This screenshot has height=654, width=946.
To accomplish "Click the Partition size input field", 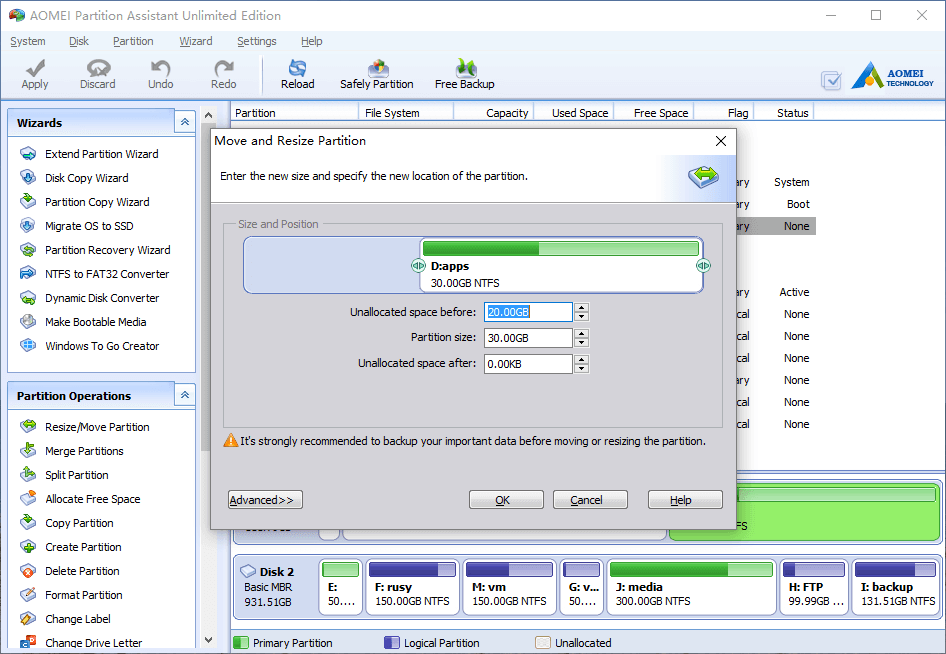I will coord(528,338).
